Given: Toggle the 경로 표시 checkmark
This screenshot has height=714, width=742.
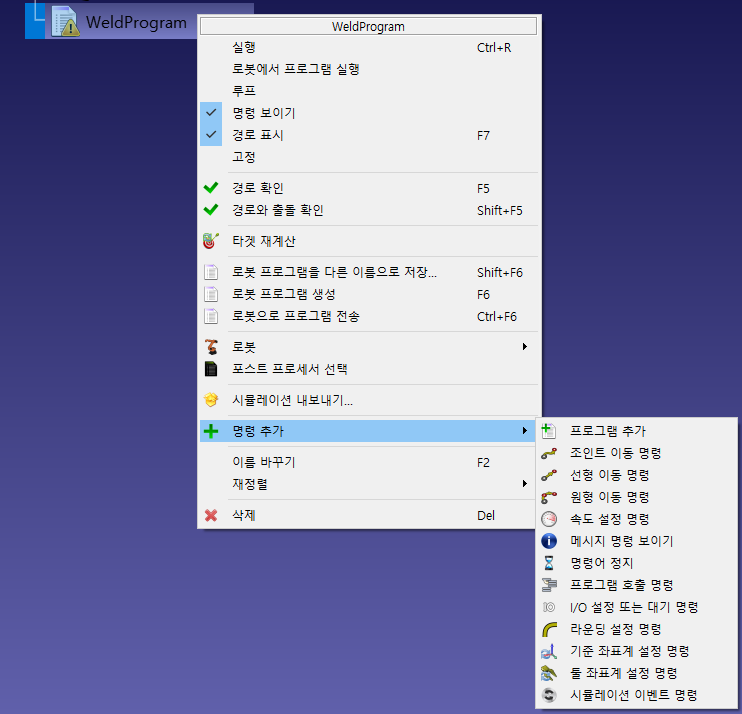Looking at the screenshot, I should point(211,134).
